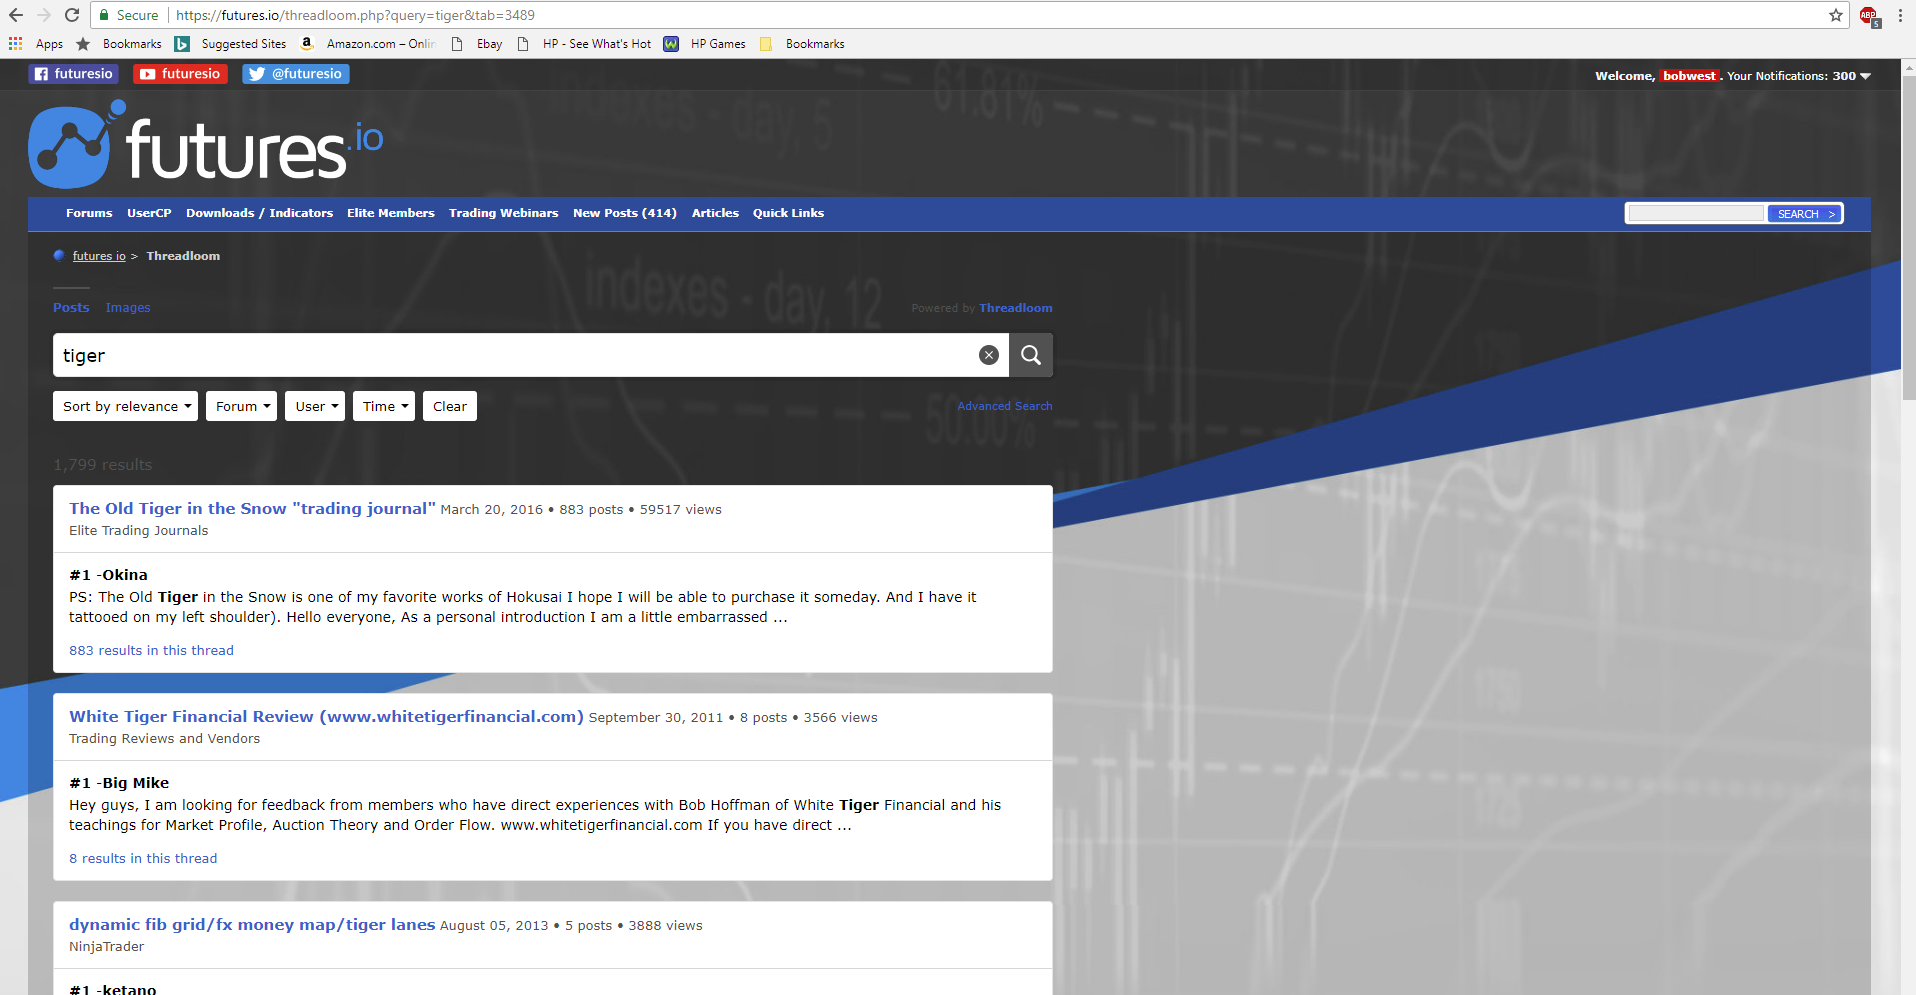The height and width of the screenshot is (995, 1916).
Task: Open the HP Games bookmark
Action: tap(705, 44)
